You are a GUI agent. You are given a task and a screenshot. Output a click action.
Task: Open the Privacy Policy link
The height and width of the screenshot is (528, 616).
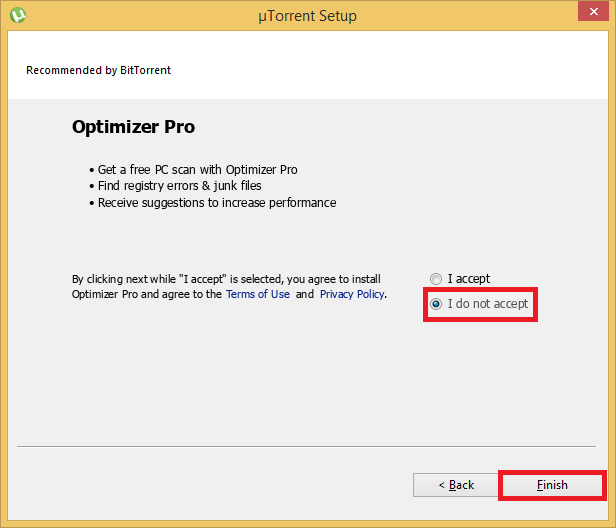click(352, 294)
